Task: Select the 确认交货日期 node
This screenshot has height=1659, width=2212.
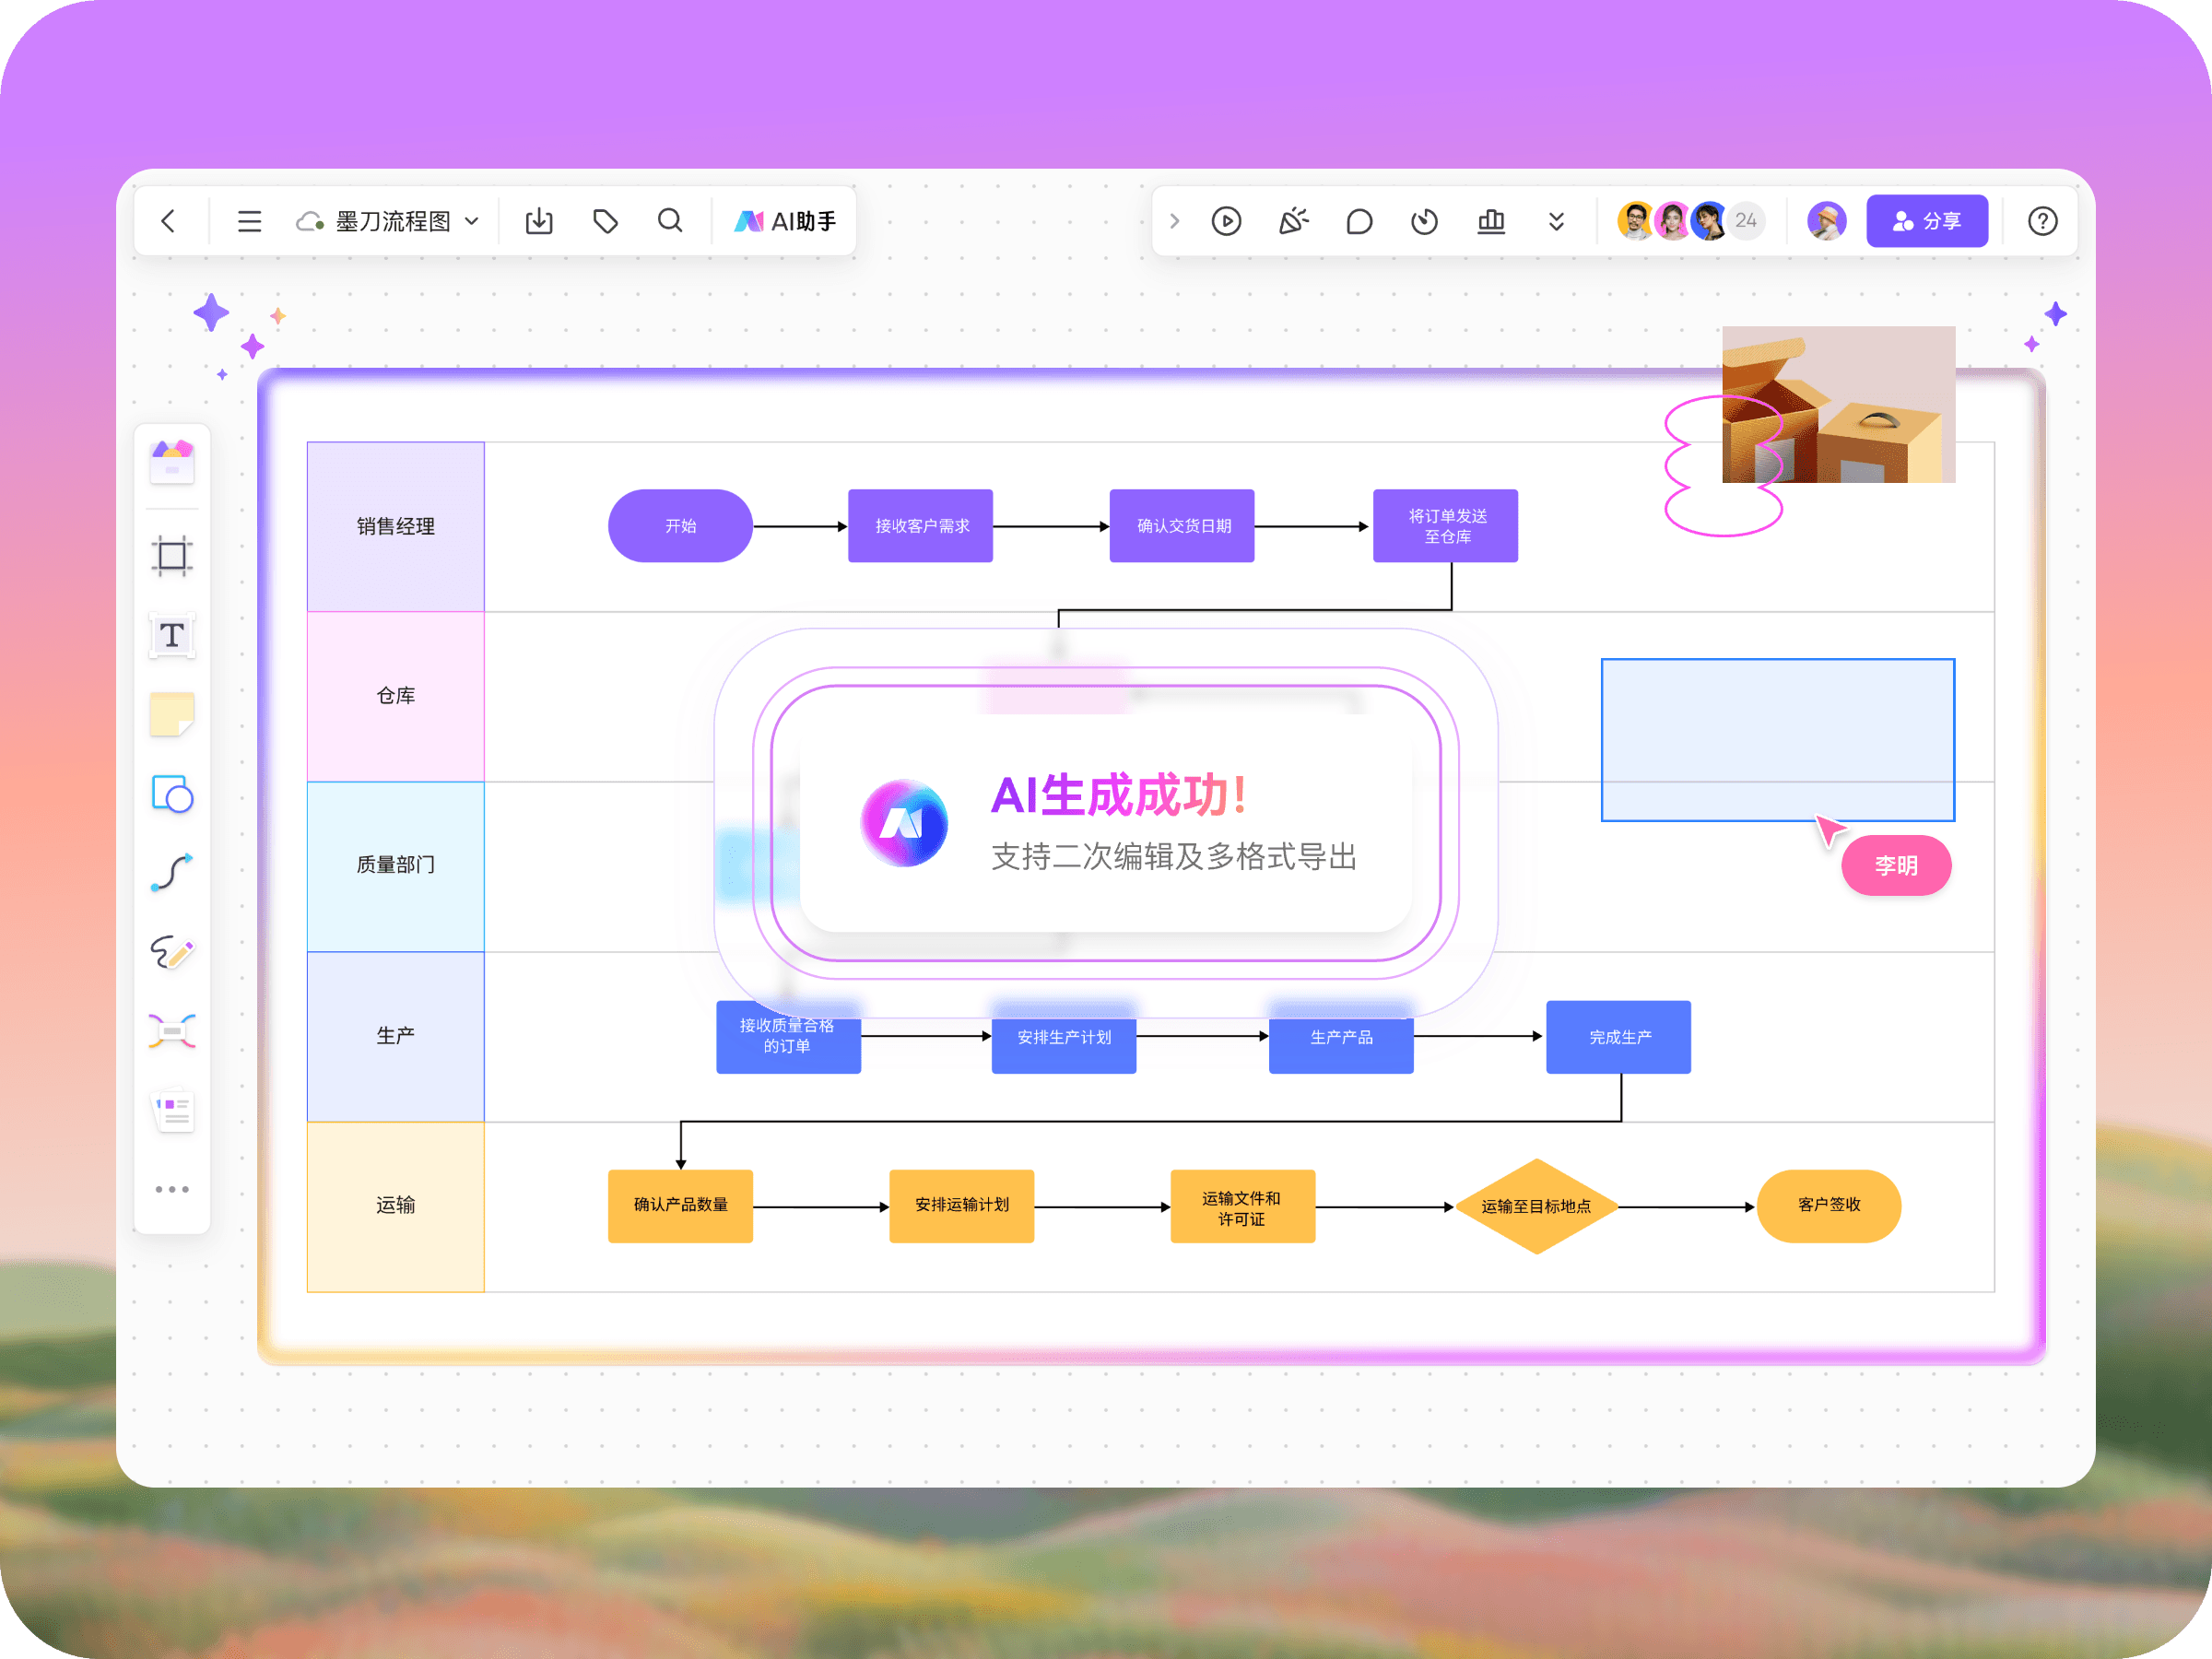Action: pos(1183,526)
